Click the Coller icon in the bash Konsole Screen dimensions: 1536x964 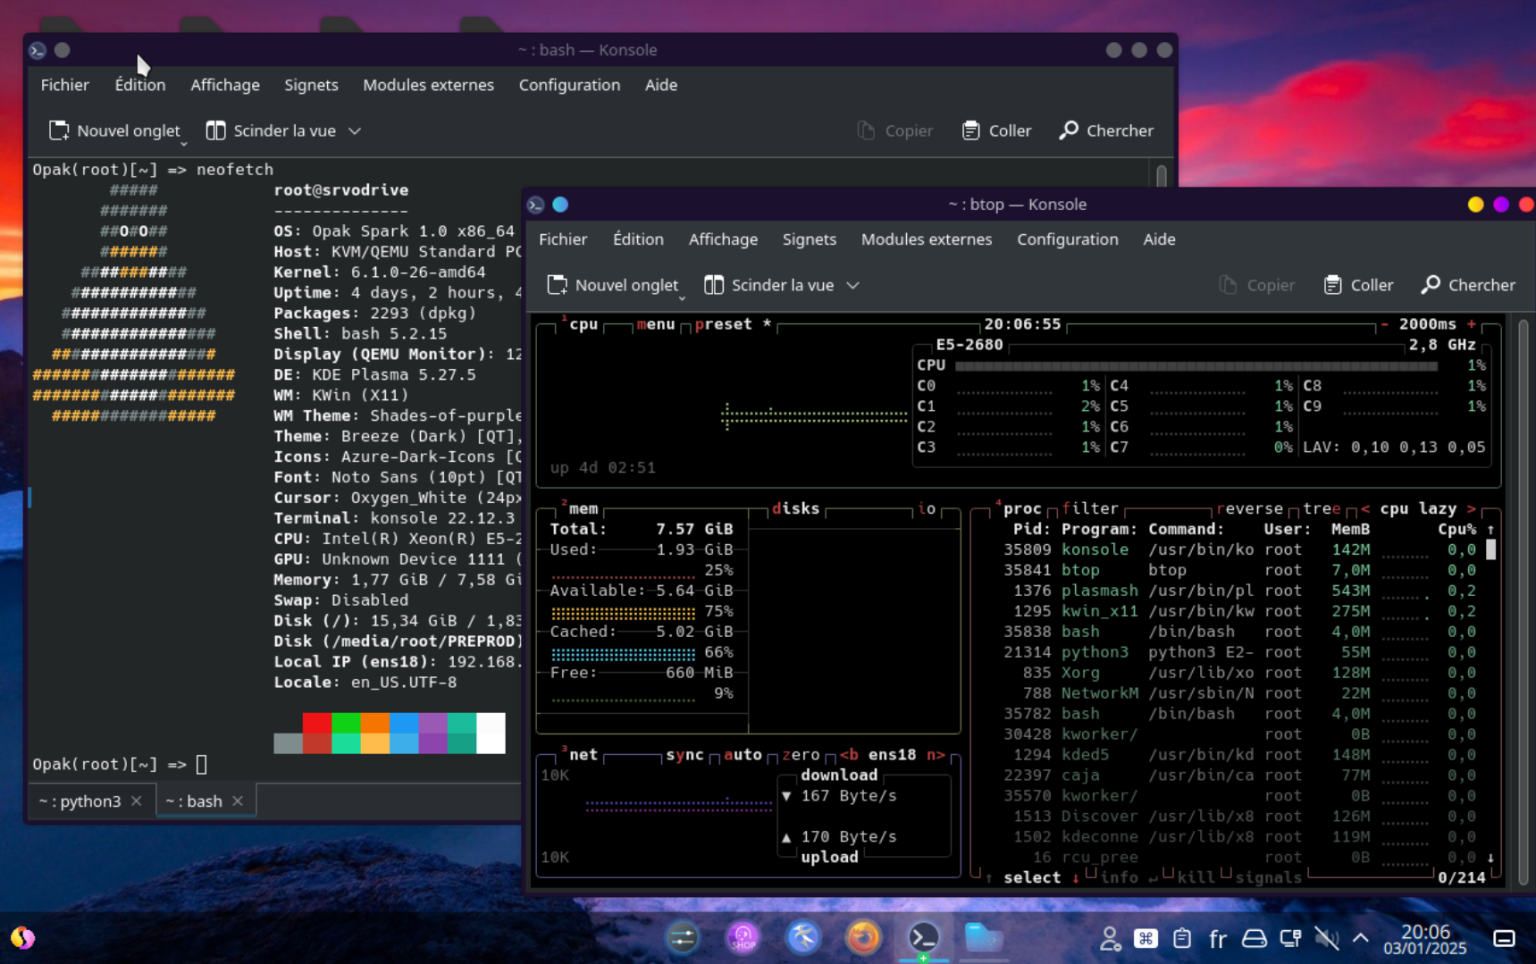971,131
